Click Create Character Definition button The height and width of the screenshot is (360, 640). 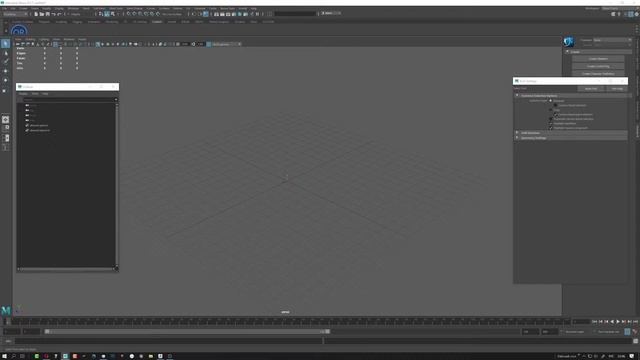pyautogui.click(x=598, y=73)
